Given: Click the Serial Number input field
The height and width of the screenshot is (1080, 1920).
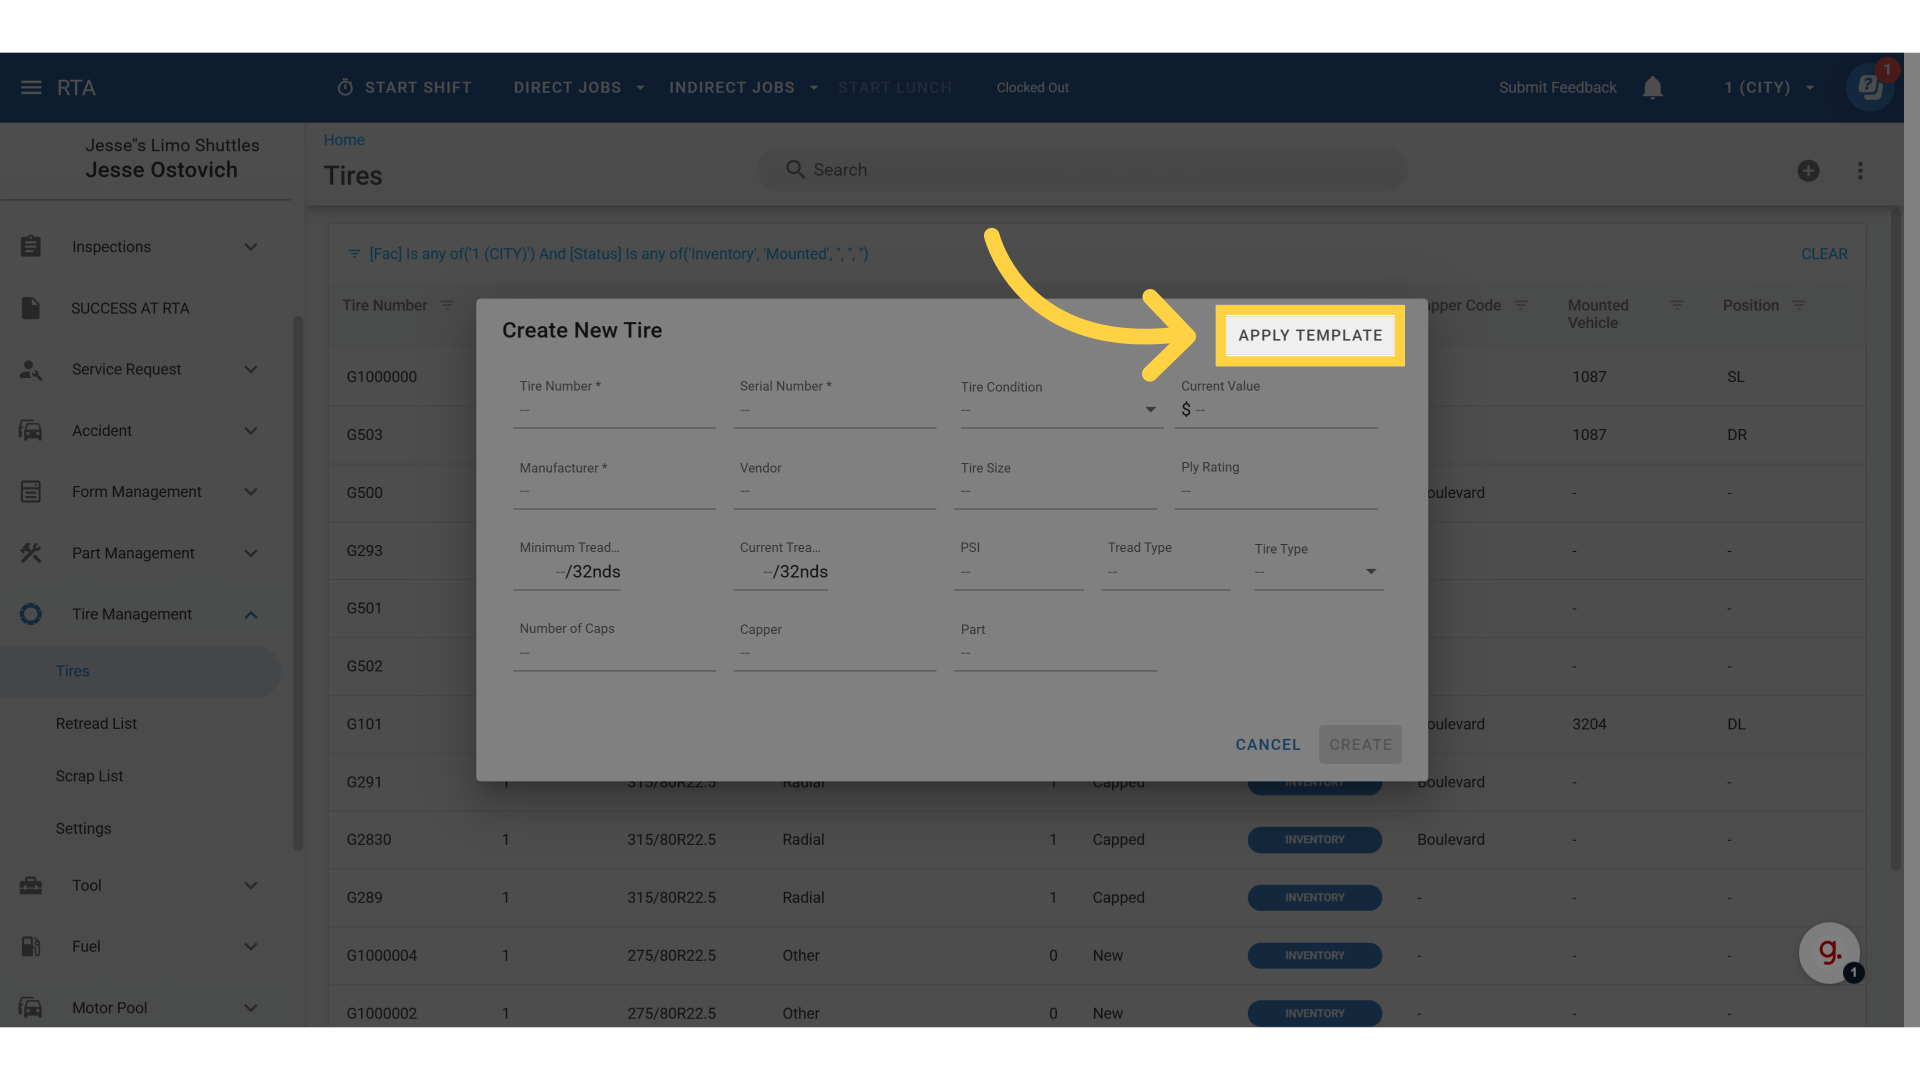Looking at the screenshot, I should [834, 411].
